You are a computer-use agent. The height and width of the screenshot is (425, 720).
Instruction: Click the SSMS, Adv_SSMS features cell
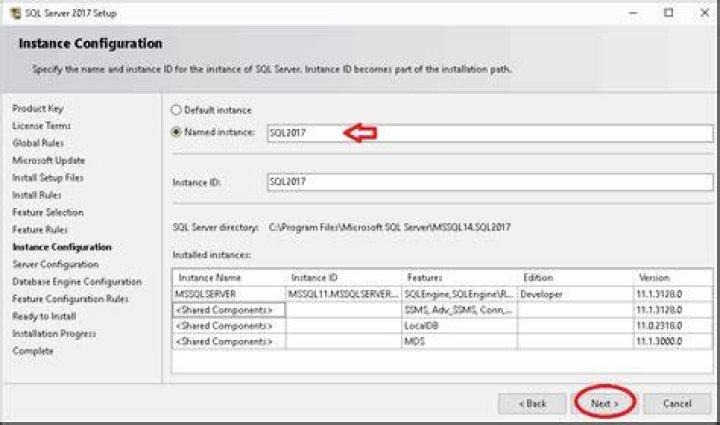(459, 310)
